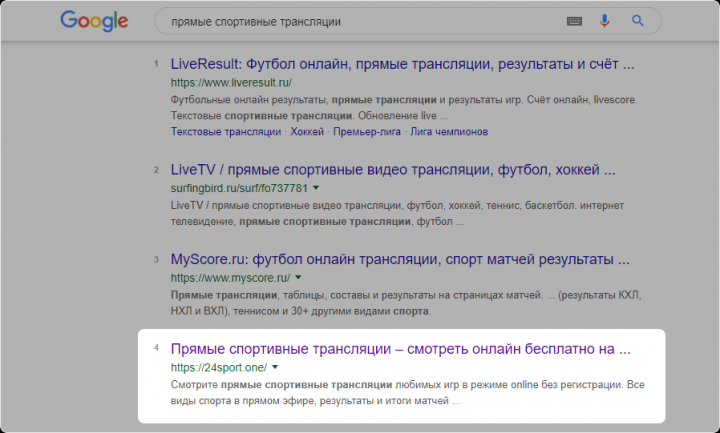
Task: Open the Хоккей sitelink
Action: (307, 132)
